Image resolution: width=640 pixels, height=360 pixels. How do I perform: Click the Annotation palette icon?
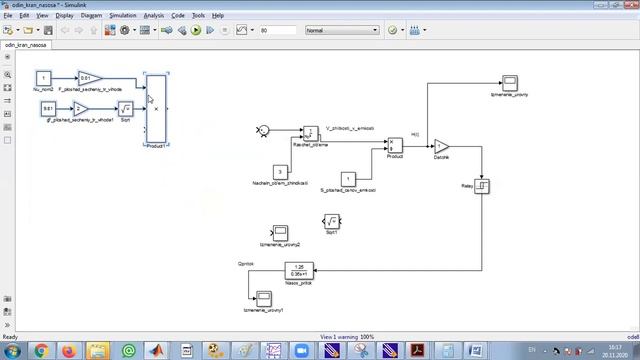[x=7, y=114]
